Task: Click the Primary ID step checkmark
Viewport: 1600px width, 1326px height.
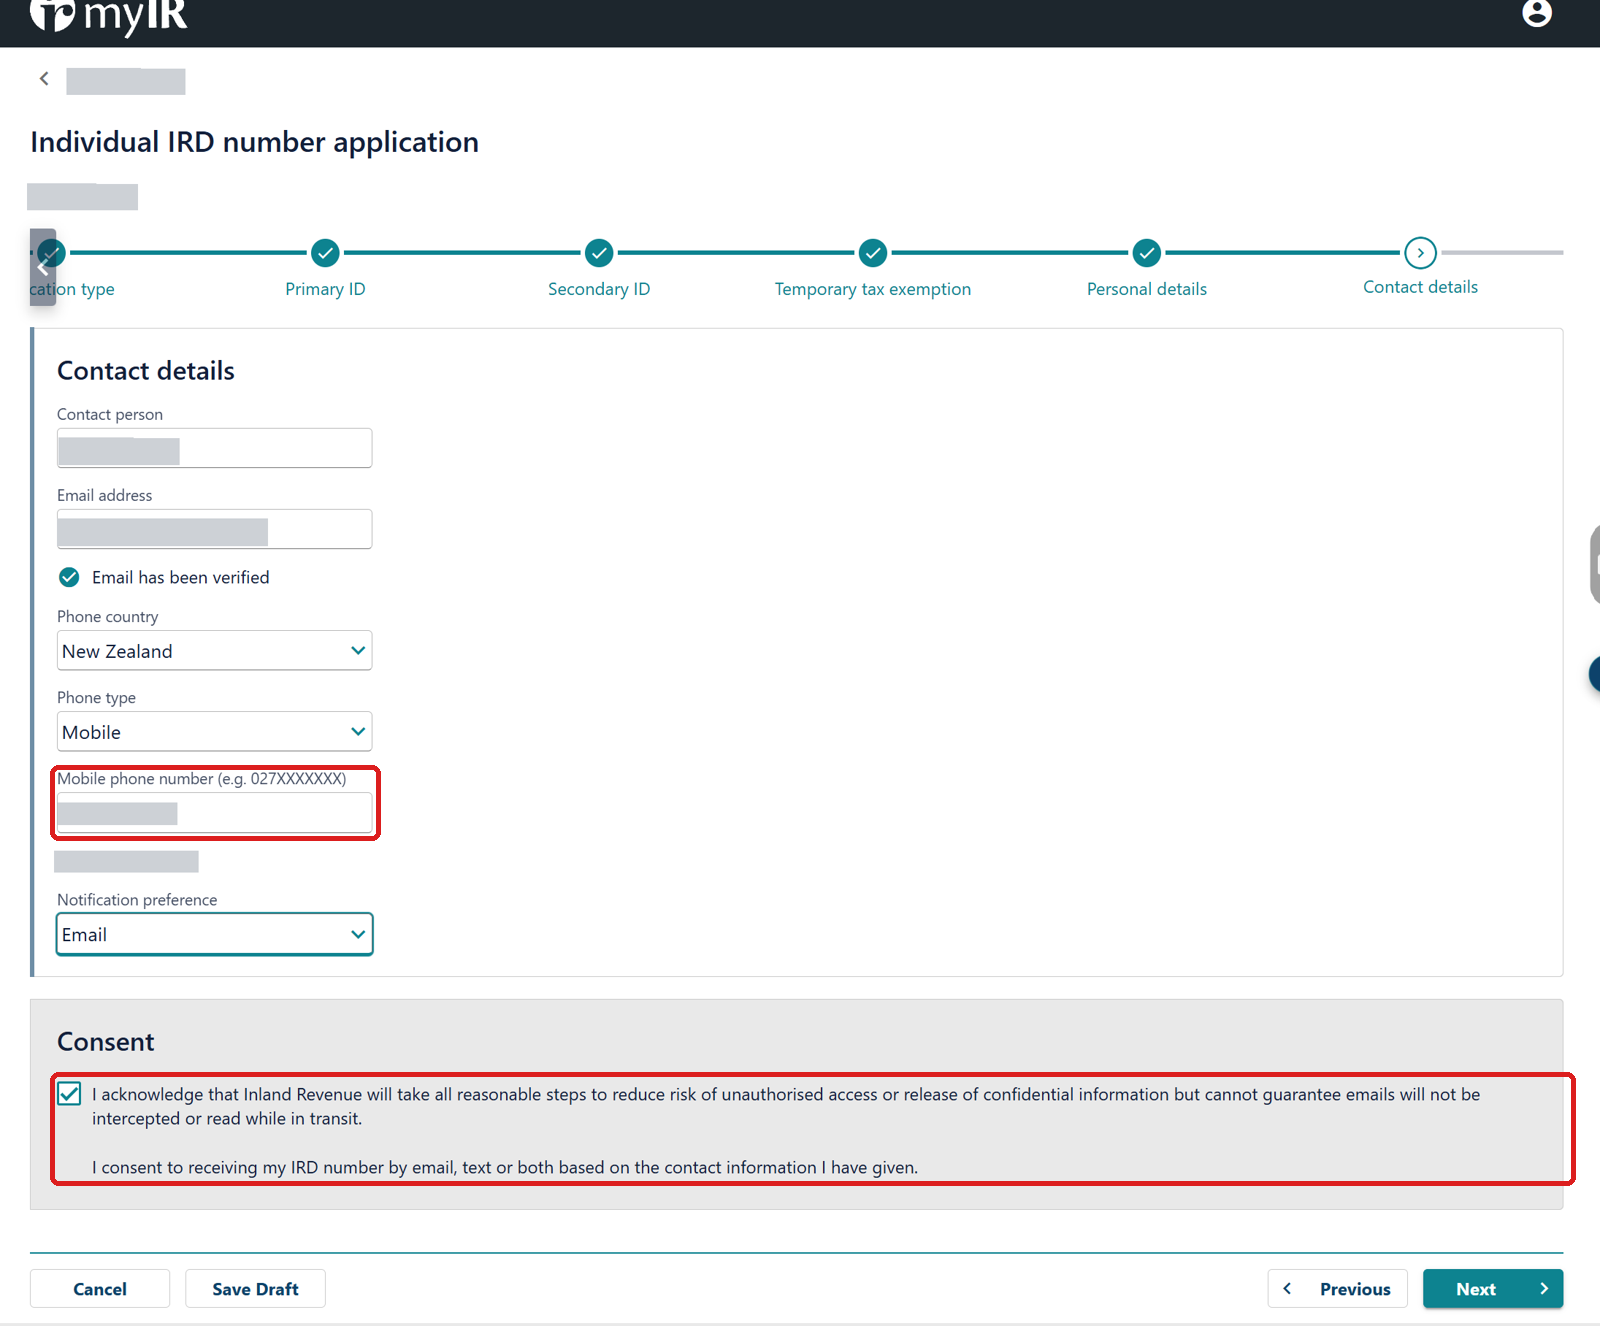Action: [x=325, y=253]
